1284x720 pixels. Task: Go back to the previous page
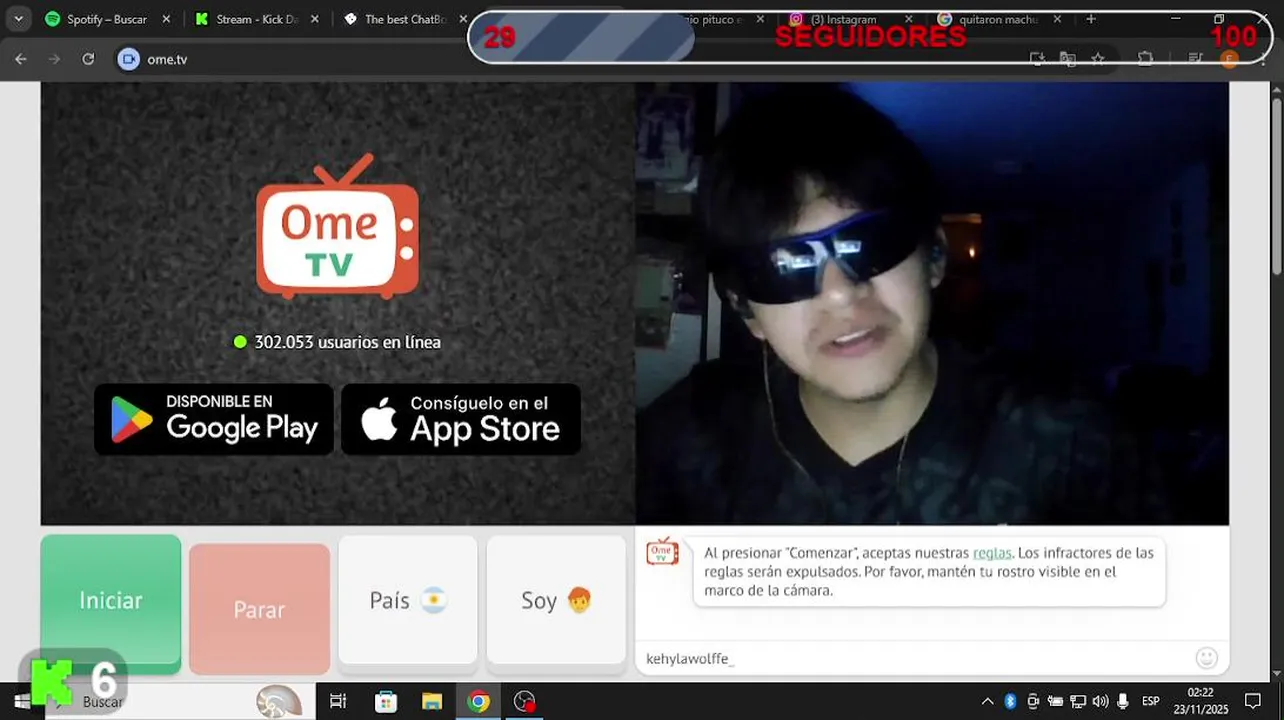(21, 59)
